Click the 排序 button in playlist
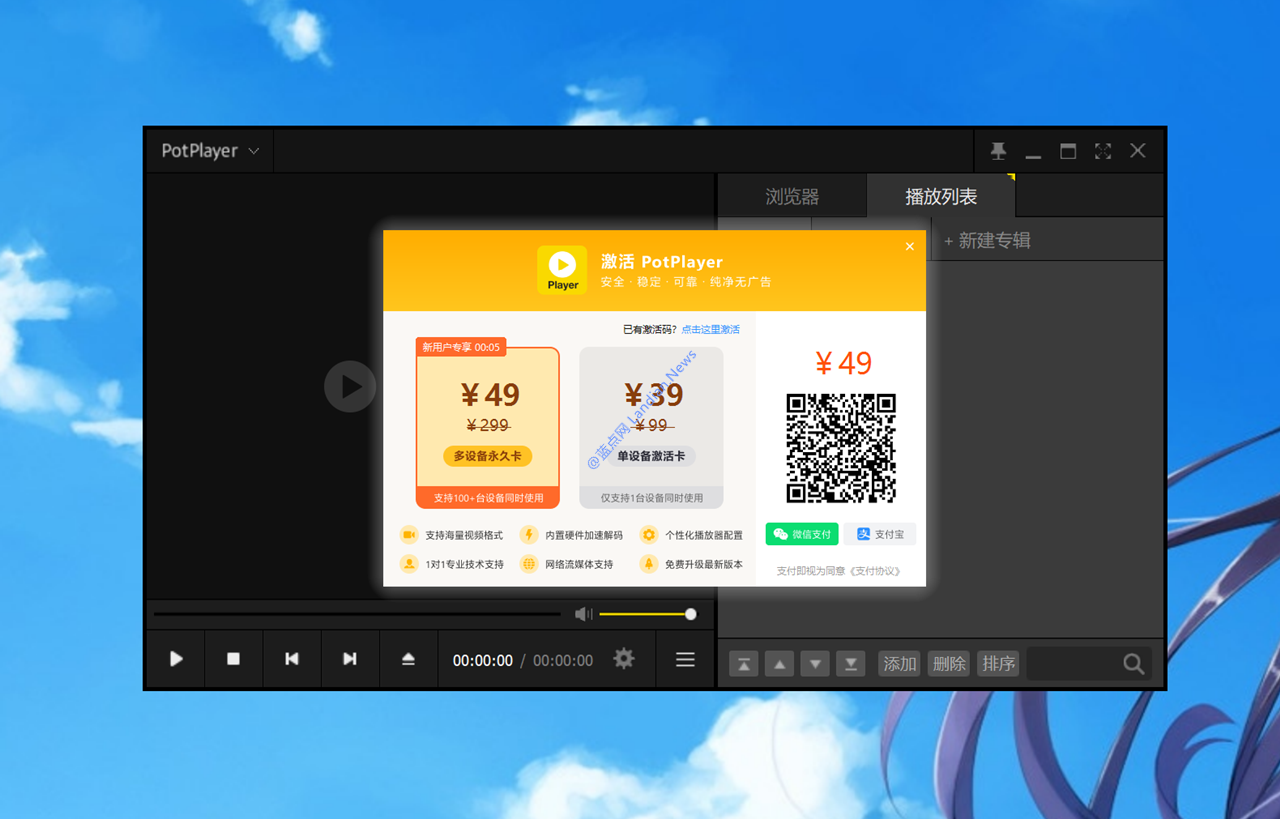This screenshot has height=819, width=1280. tap(998, 664)
